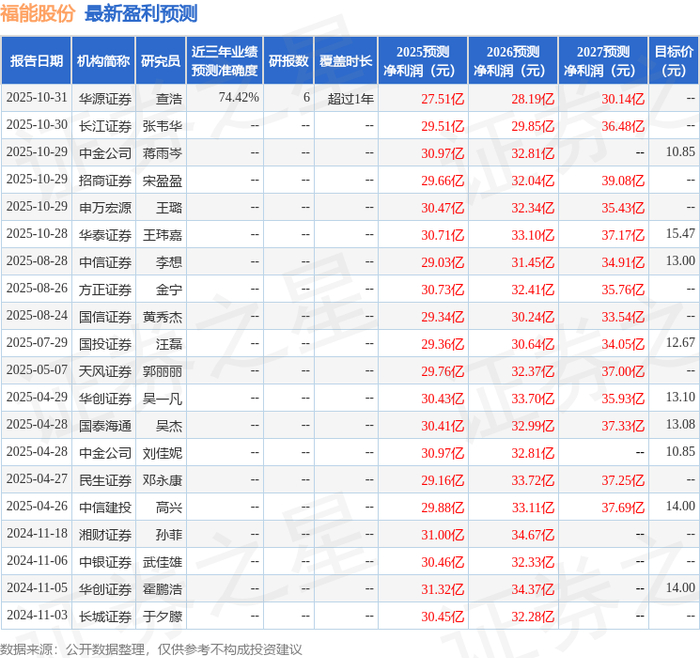Click the 27.51亿 profit value
The width and height of the screenshot is (700, 658).
(x=443, y=99)
